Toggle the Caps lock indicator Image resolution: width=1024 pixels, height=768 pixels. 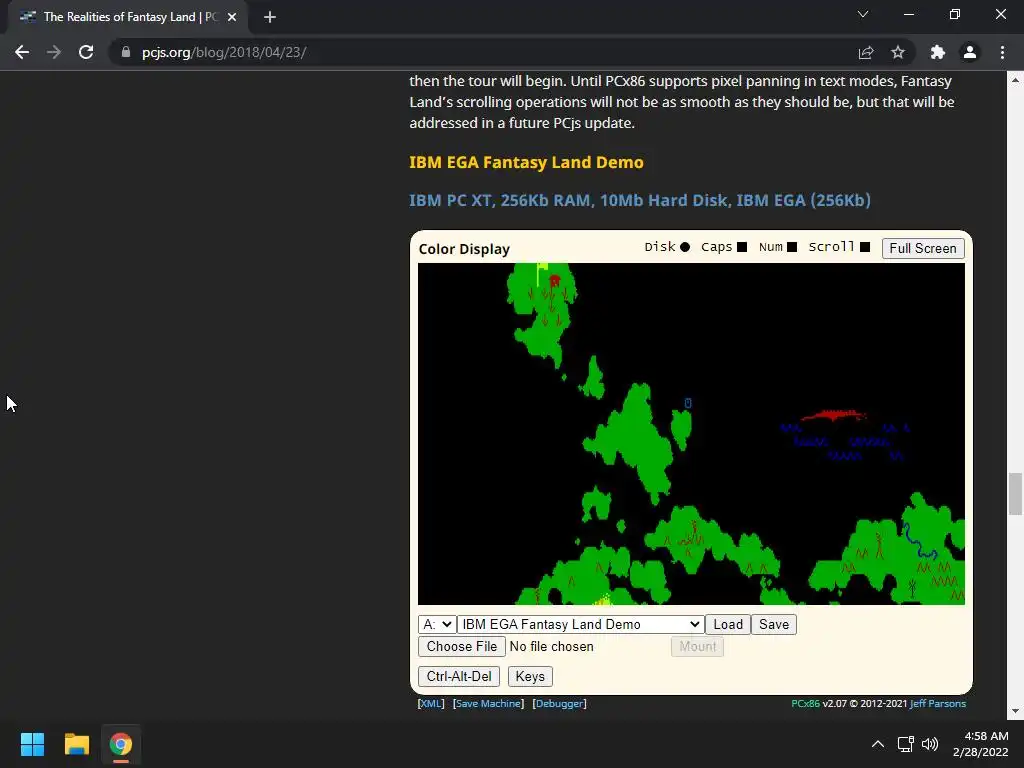(742, 247)
